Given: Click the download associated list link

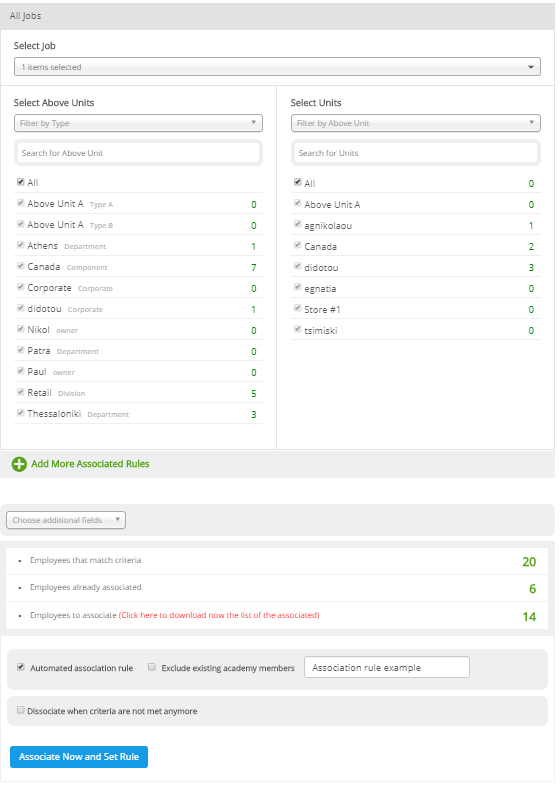Looking at the screenshot, I should 219,615.
